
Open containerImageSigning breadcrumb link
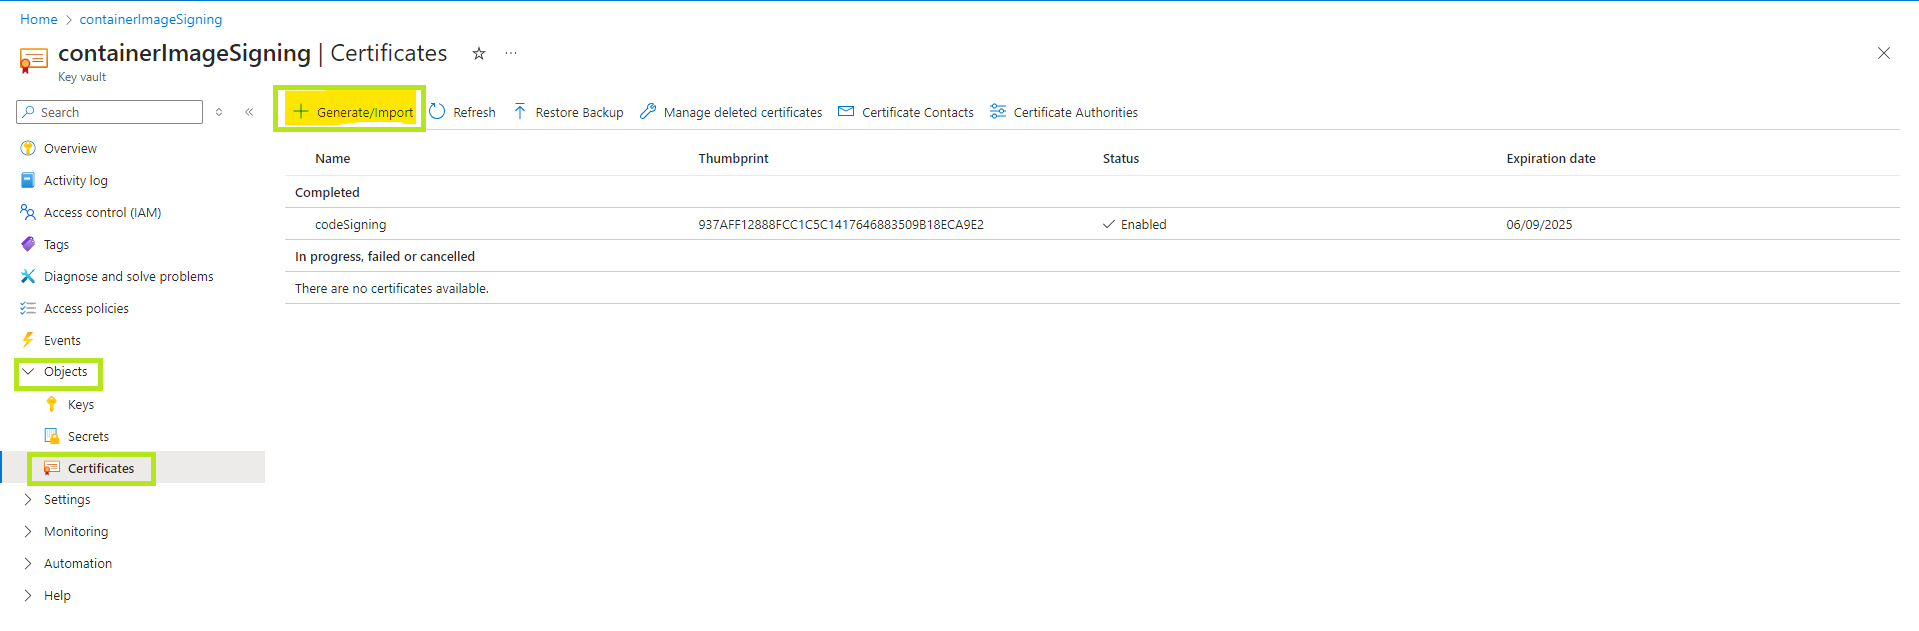(x=151, y=19)
